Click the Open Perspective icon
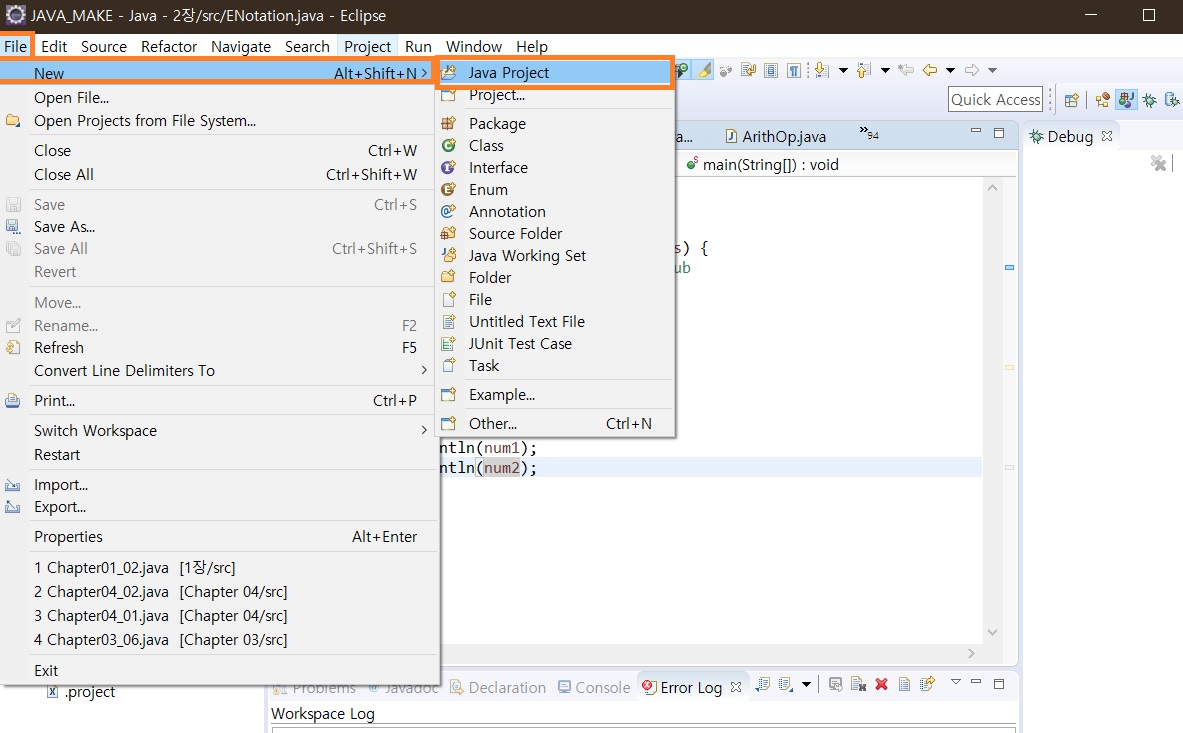 [x=1071, y=100]
